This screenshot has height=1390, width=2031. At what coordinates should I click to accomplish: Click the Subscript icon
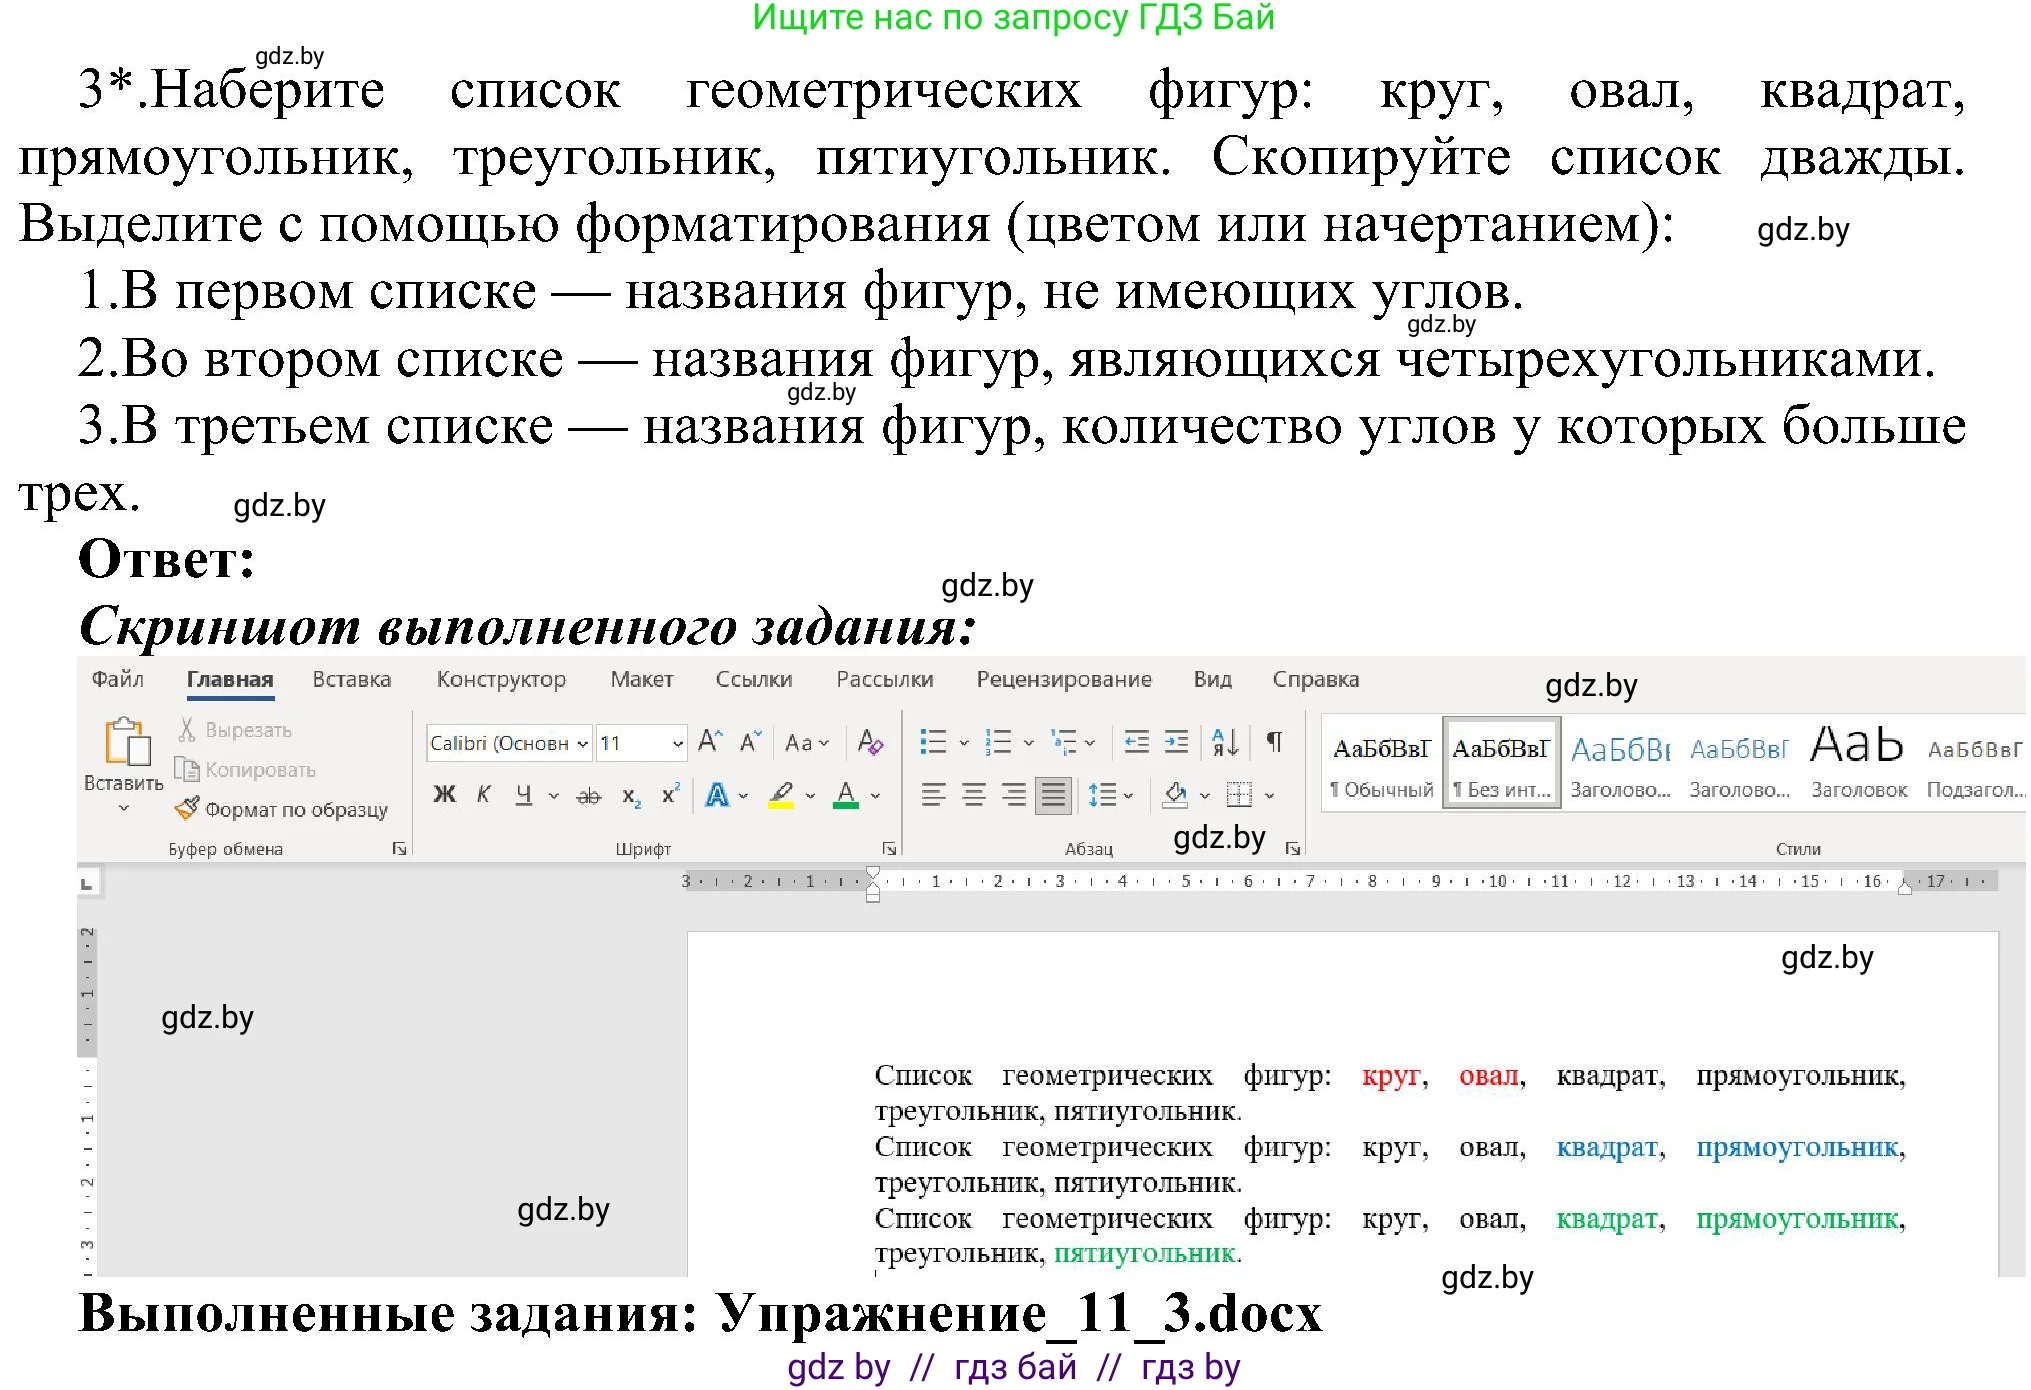(630, 795)
